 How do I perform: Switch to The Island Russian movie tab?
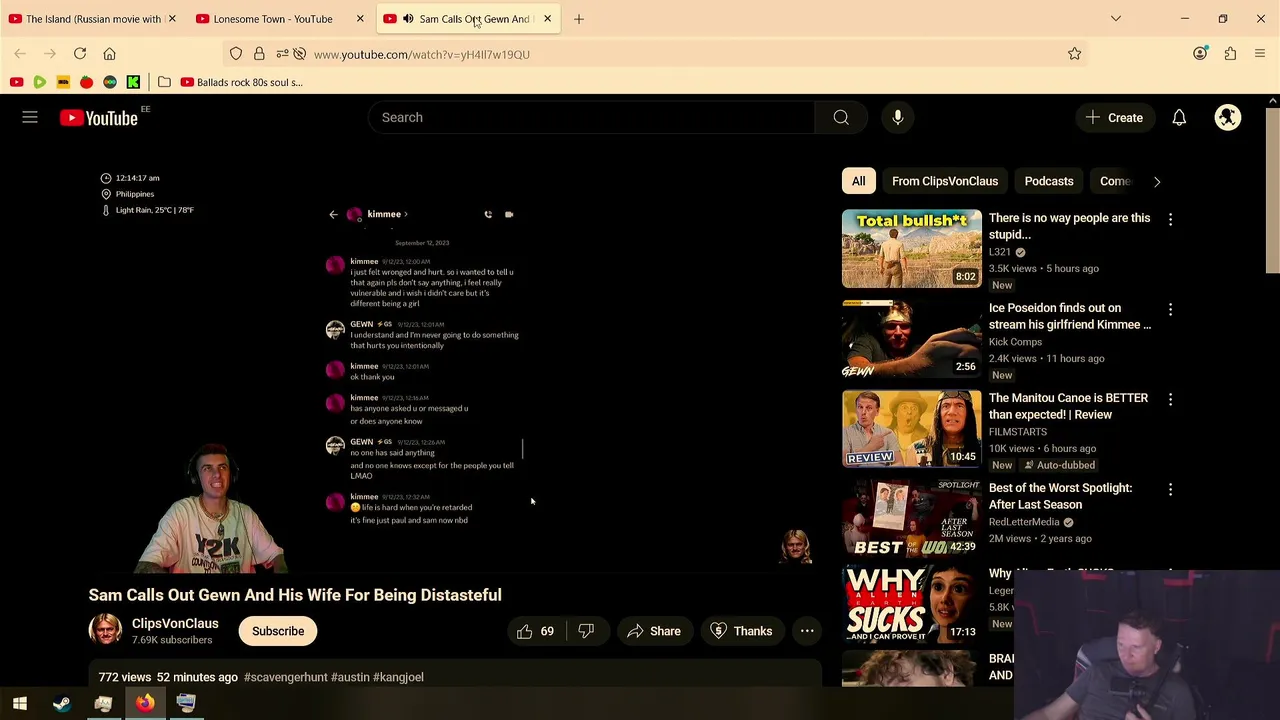pyautogui.click(x=93, y=19)
